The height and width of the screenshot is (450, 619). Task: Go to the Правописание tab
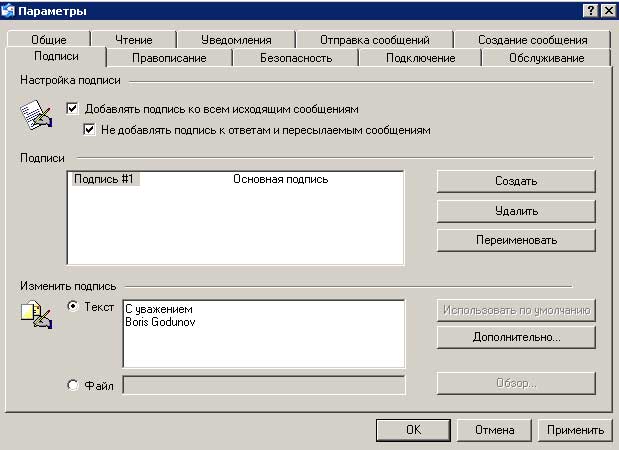169,58
